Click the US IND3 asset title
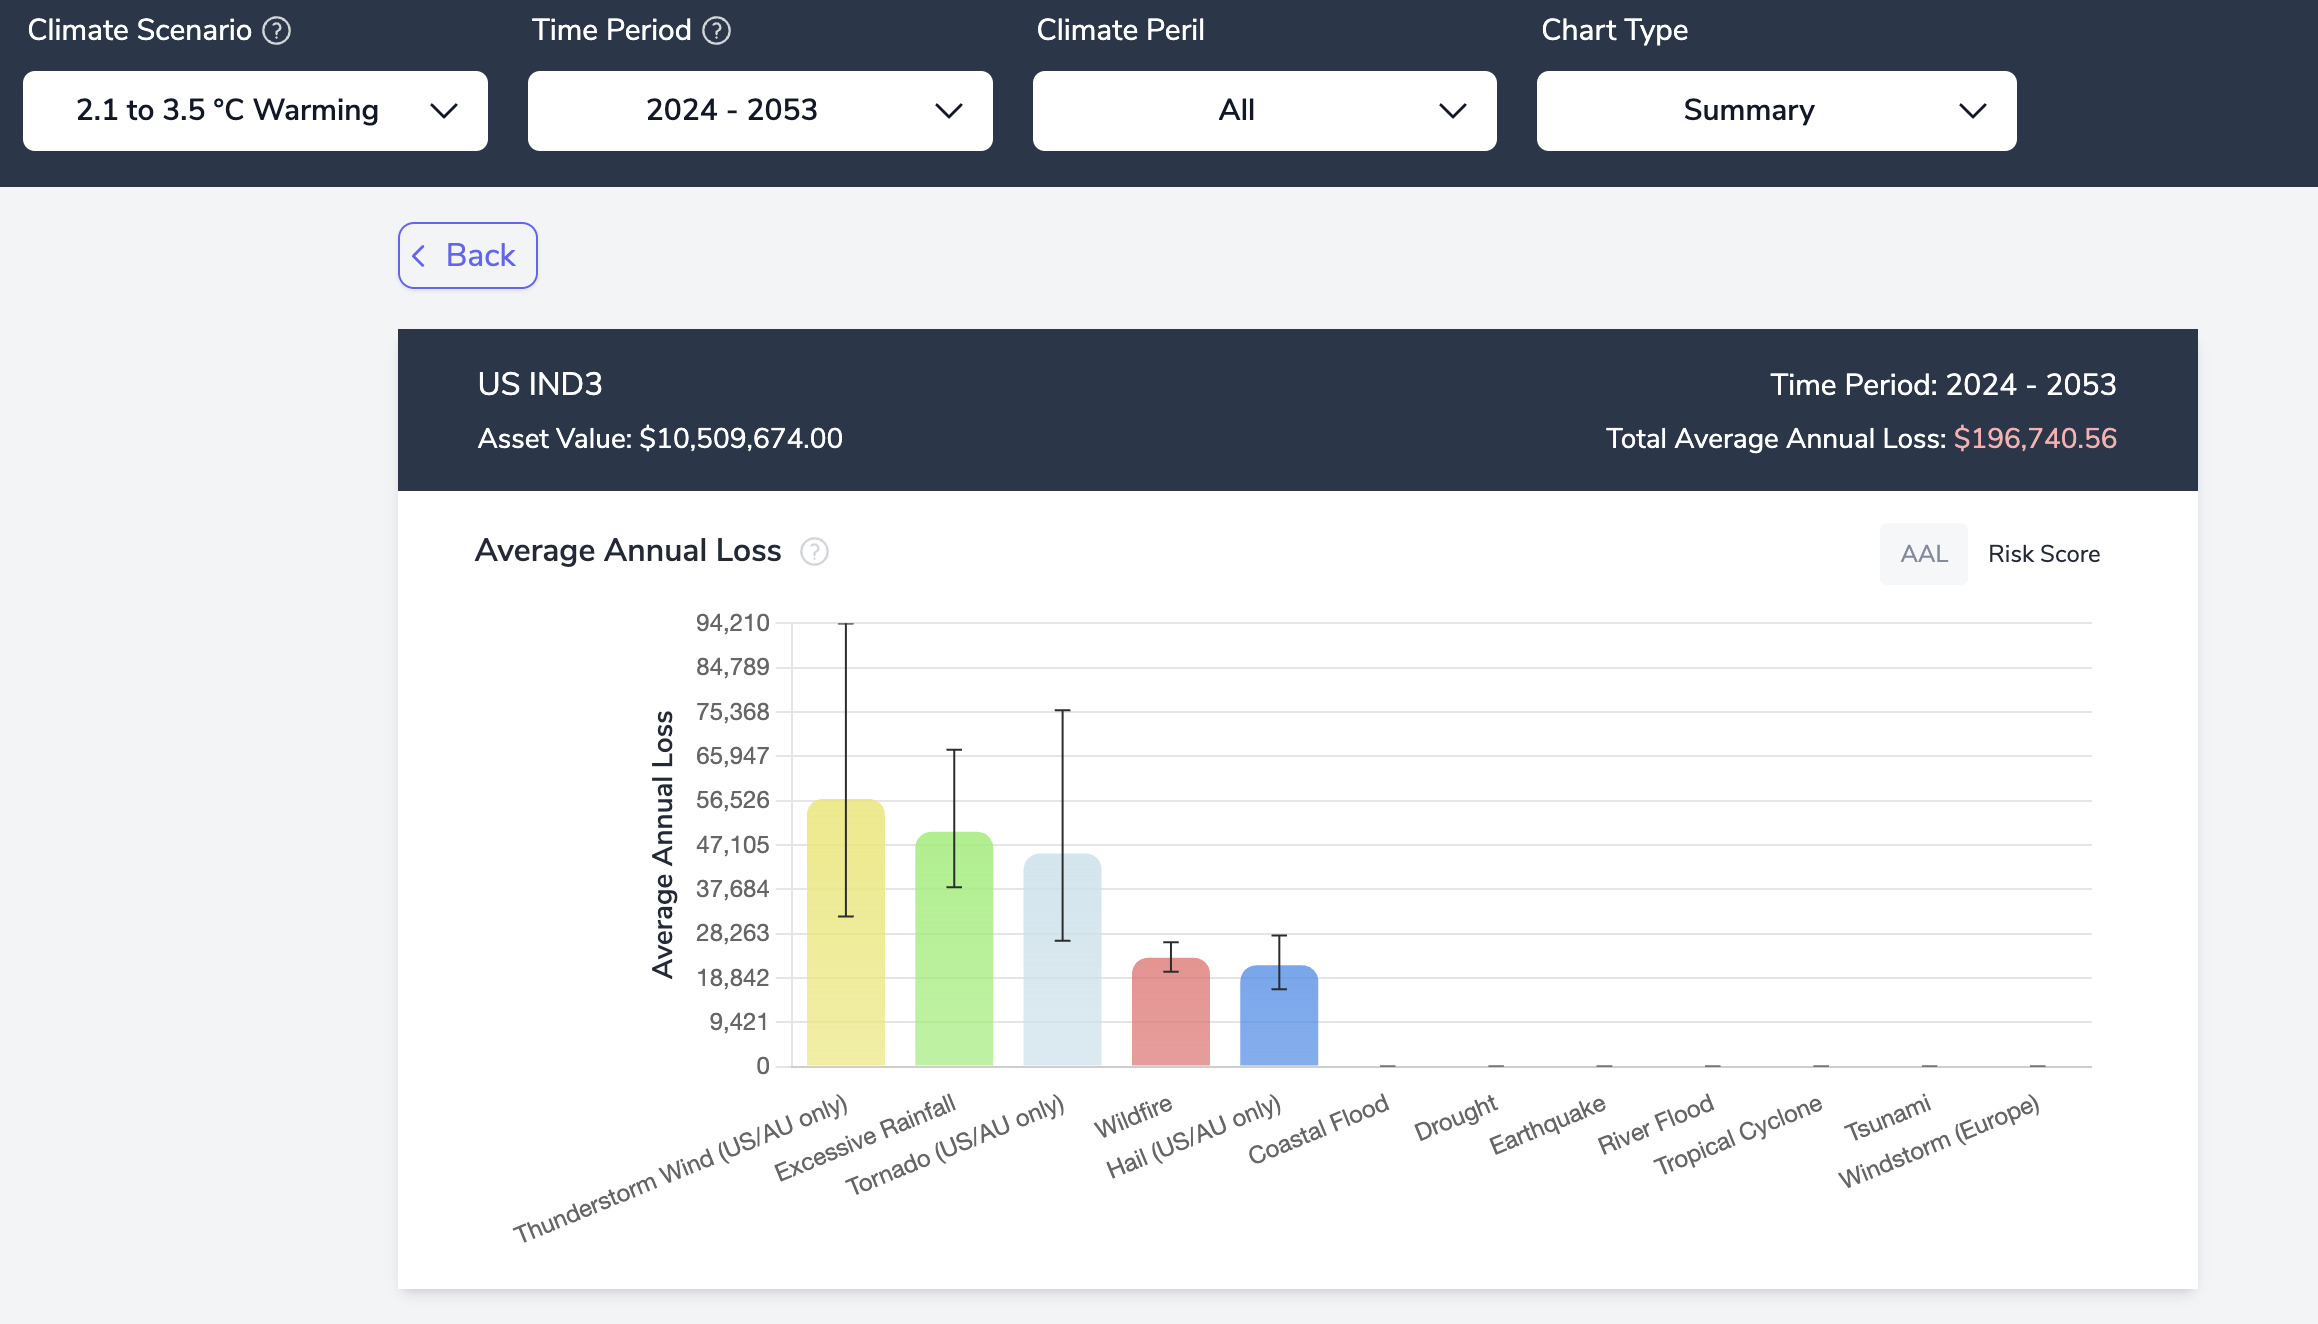The height and width of the screenshot is (1324, 2318). click(540, 384)
